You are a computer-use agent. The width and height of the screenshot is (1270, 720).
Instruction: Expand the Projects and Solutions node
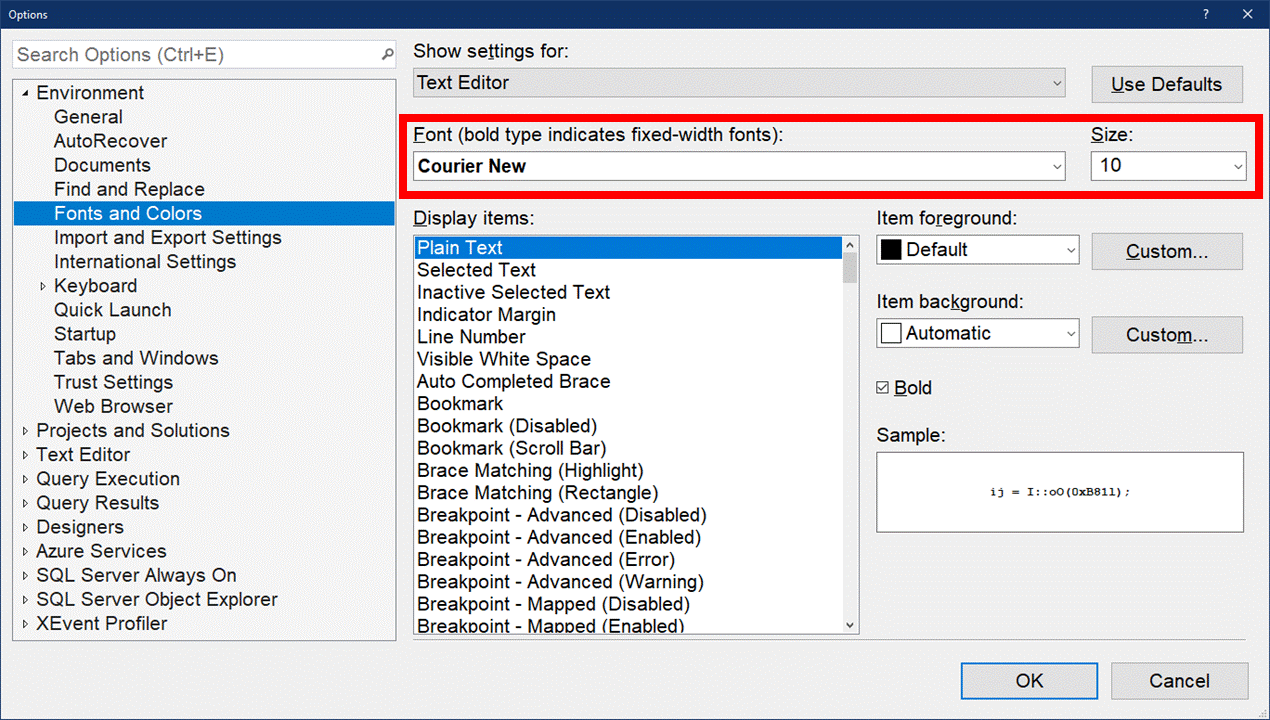pos(25,431)
